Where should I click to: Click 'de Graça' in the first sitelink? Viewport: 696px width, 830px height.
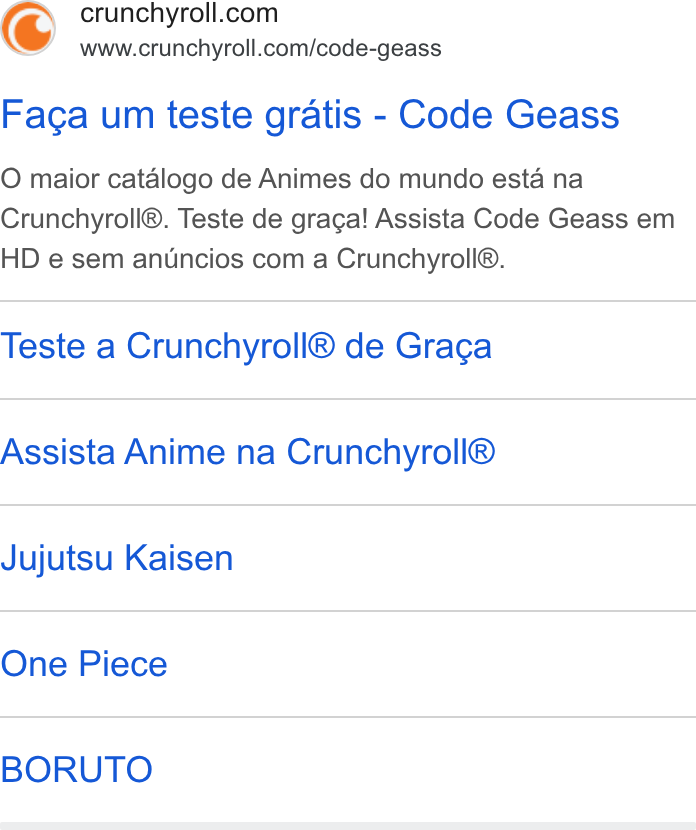(x=418, y=347)
